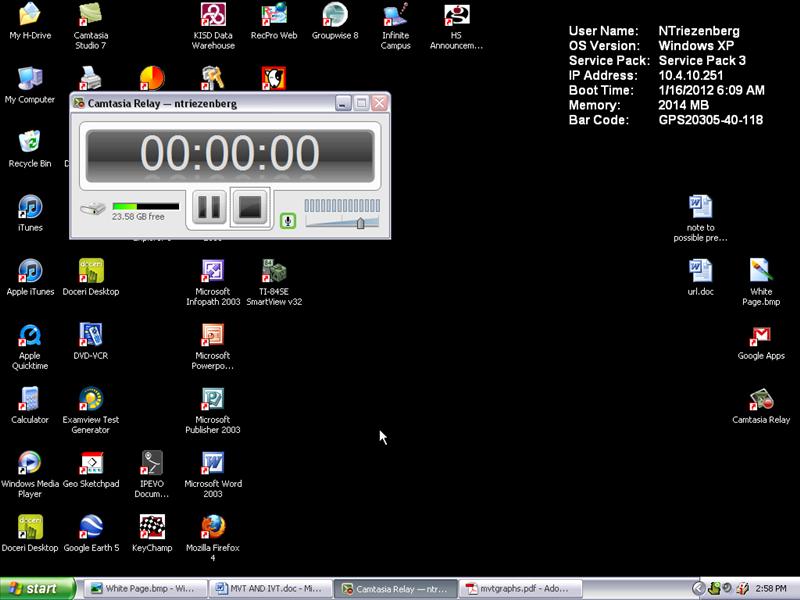Select the Apple Quicktime icon

click(30, 347)
